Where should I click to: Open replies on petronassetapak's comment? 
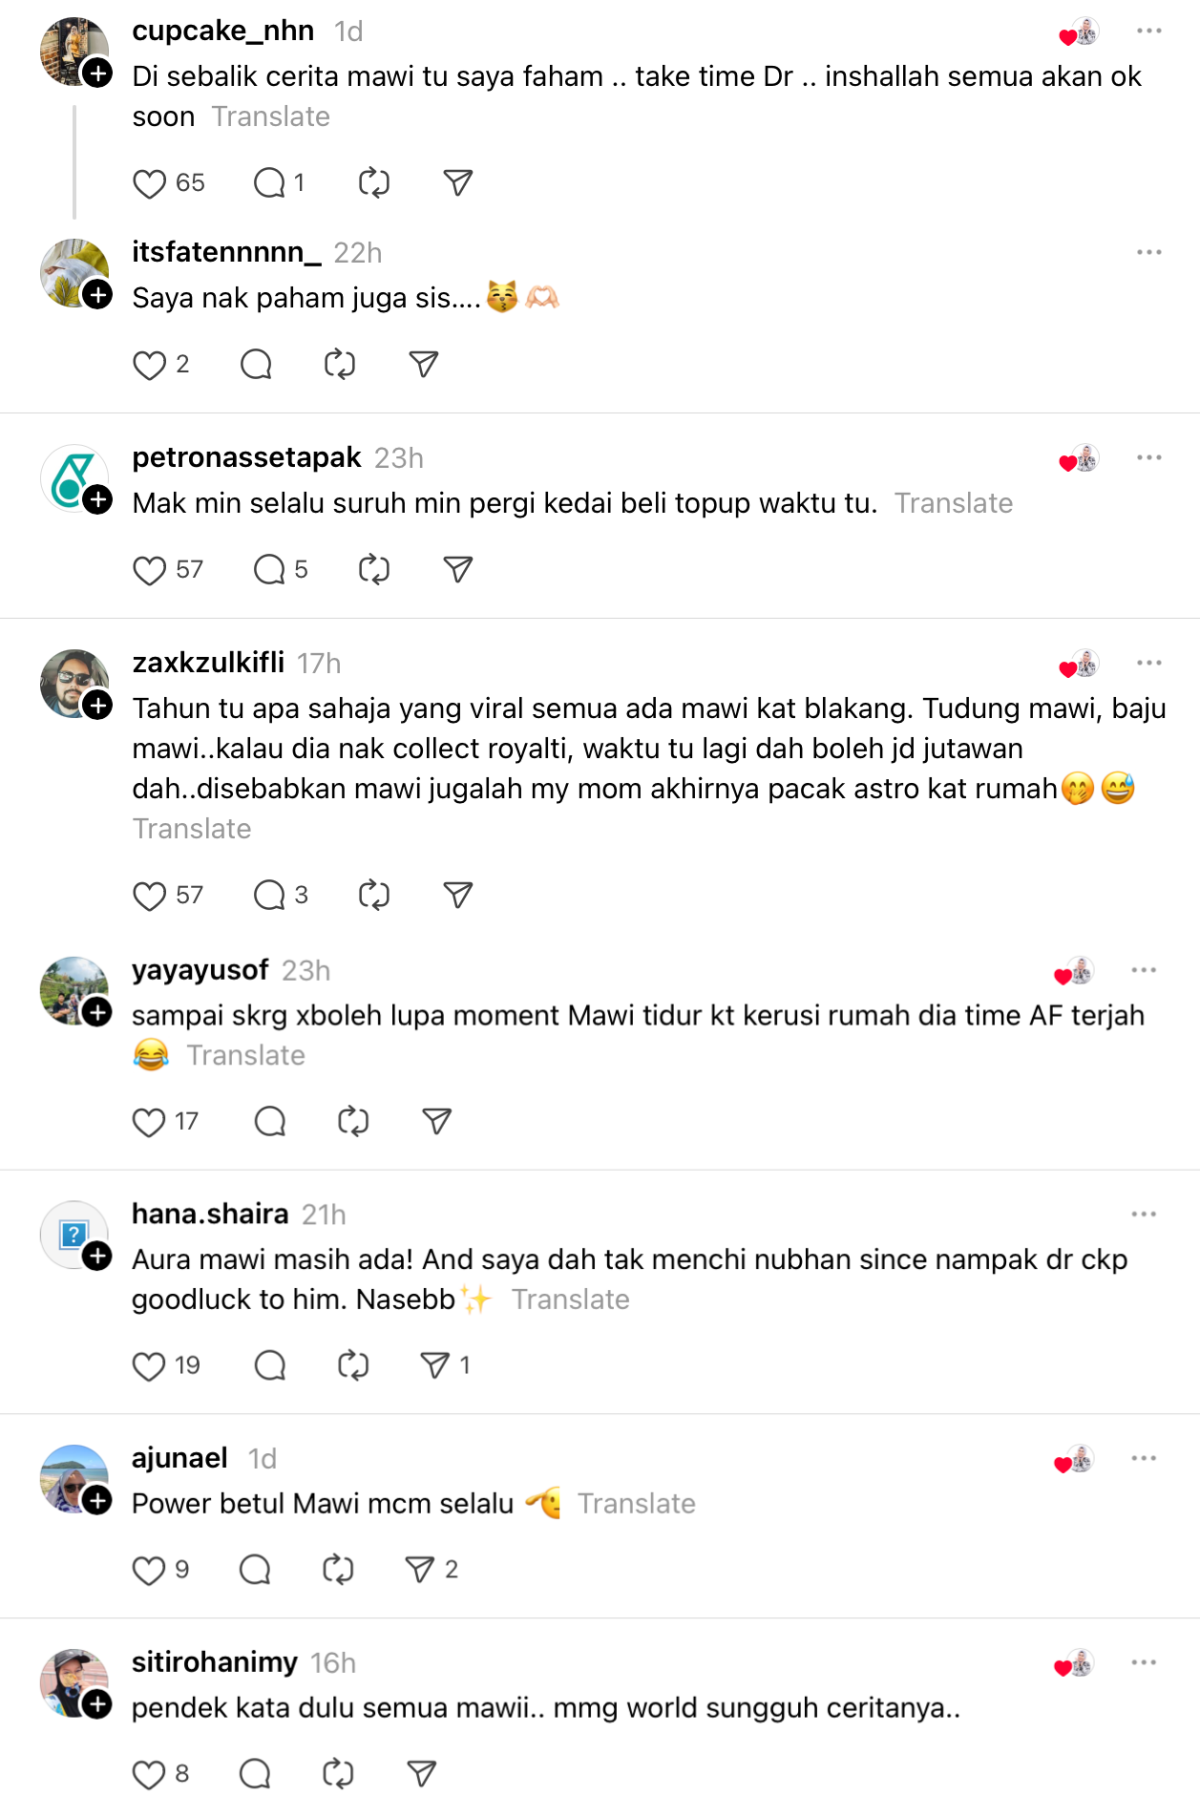click(x=270, y=570)
